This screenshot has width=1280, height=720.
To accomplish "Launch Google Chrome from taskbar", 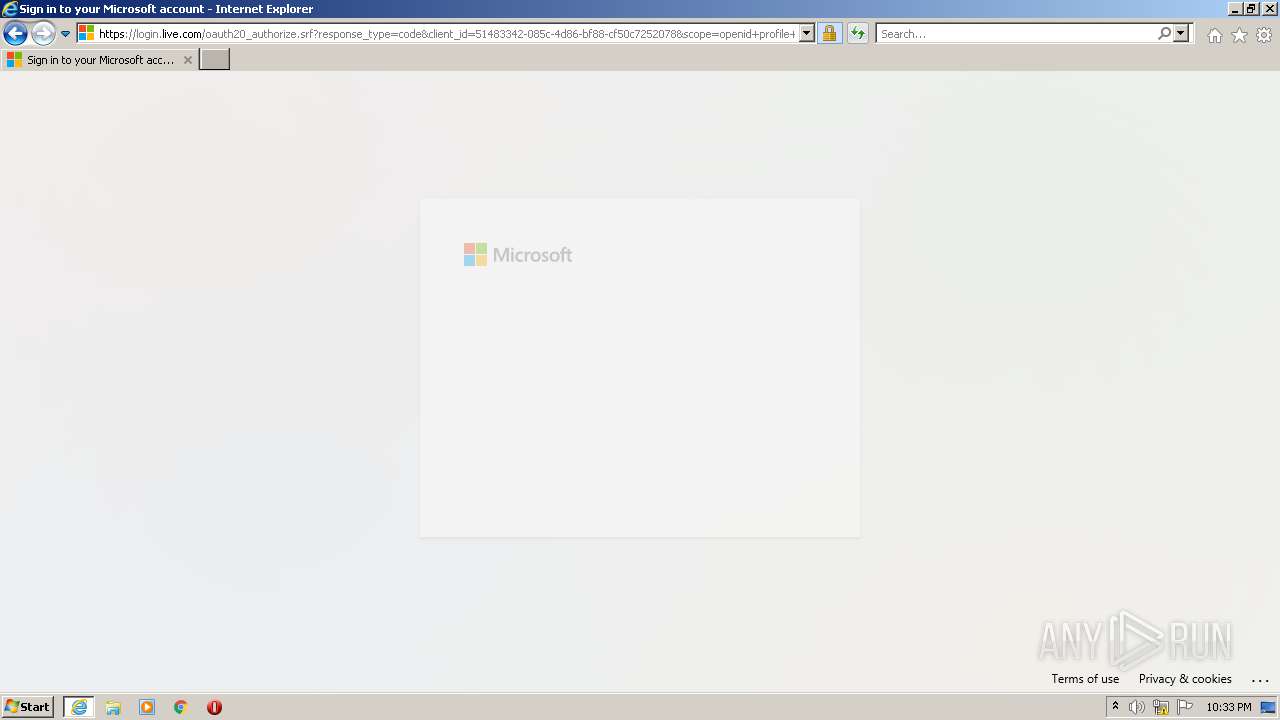I will coord(181,707).
